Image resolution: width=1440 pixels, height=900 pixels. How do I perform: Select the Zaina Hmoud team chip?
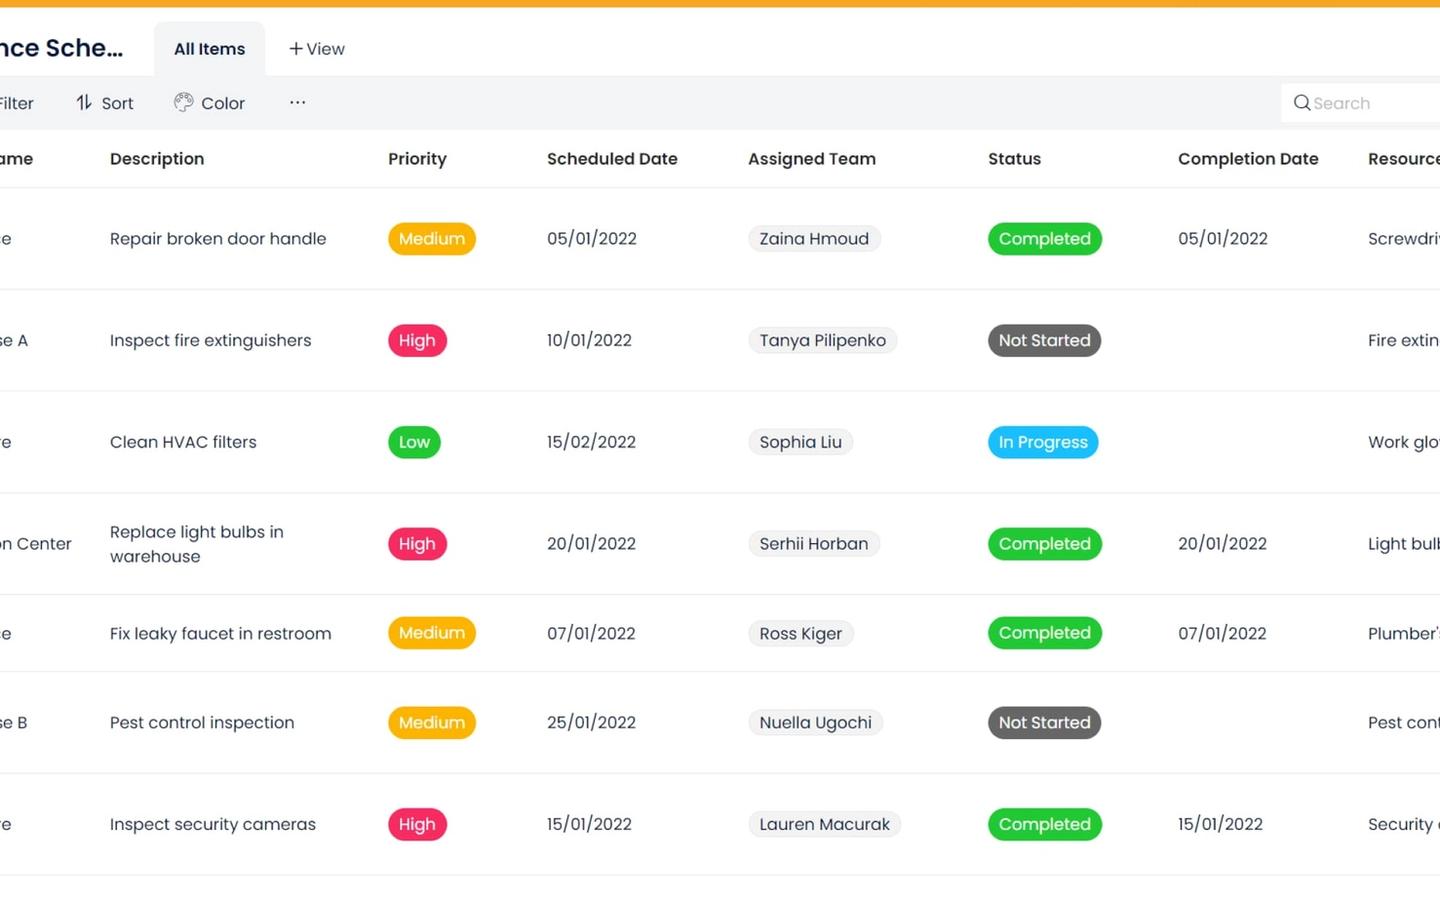point(814,239)
